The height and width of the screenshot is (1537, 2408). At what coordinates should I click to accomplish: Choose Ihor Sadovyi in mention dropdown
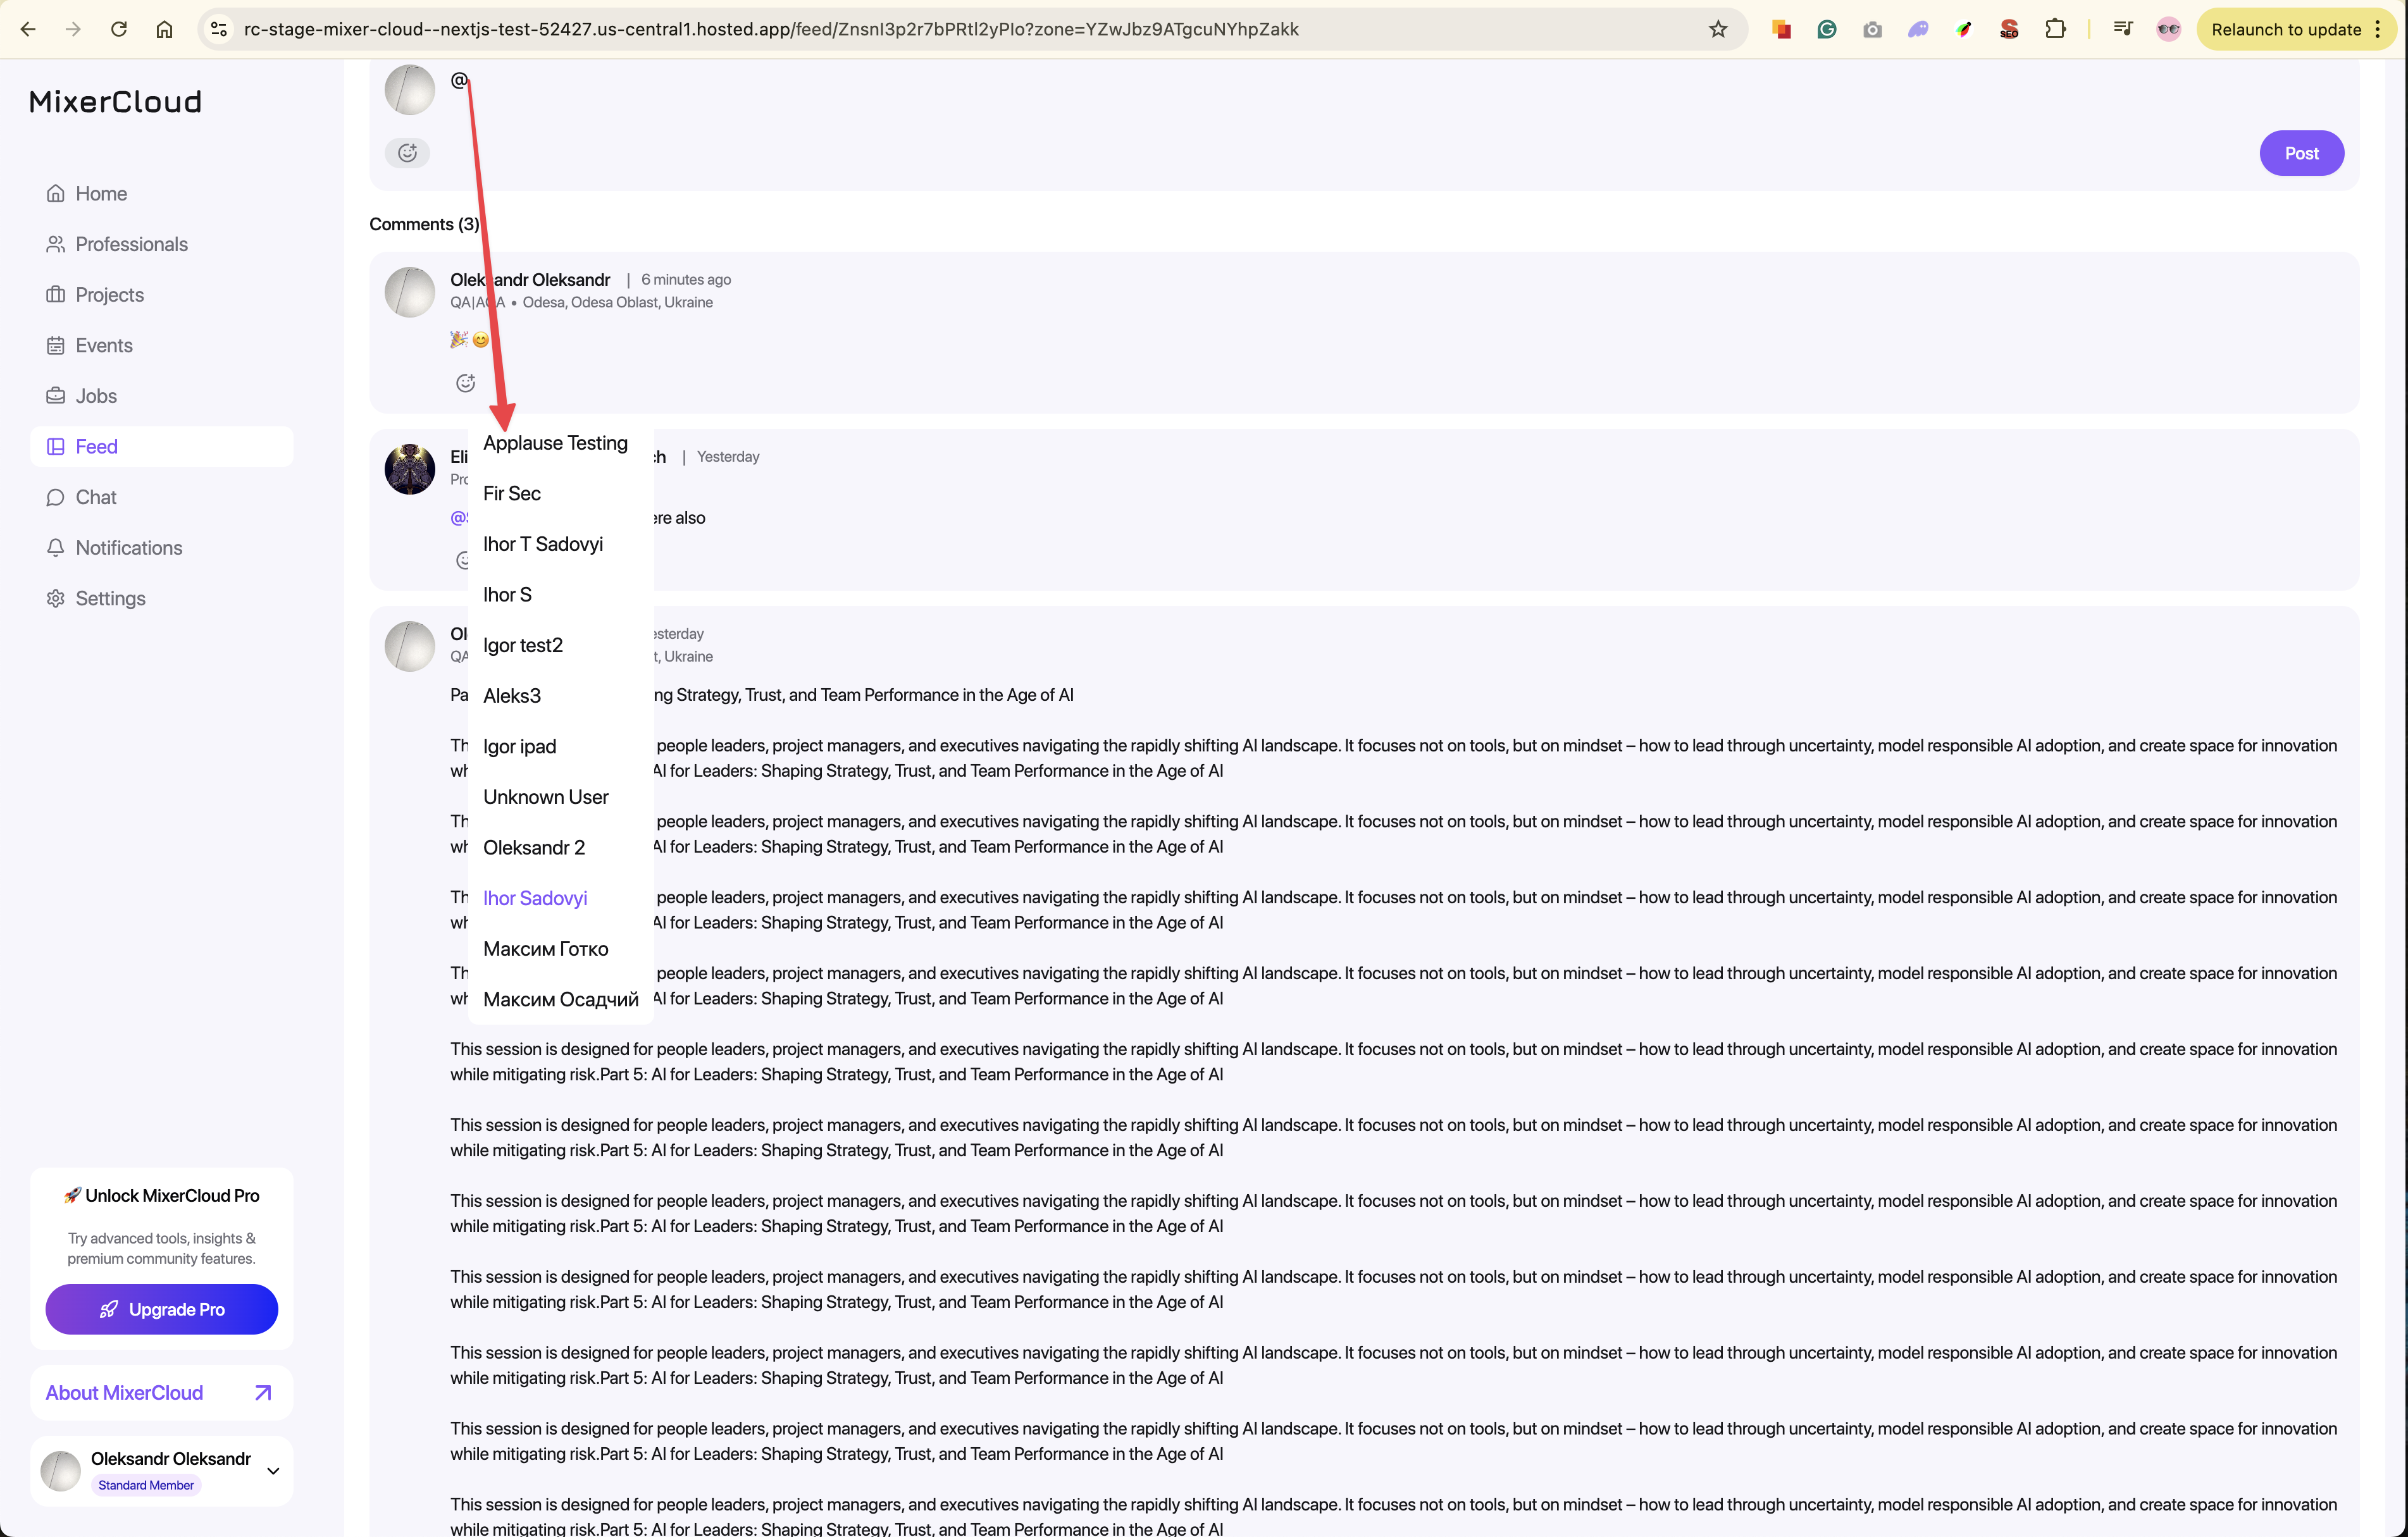535,898
